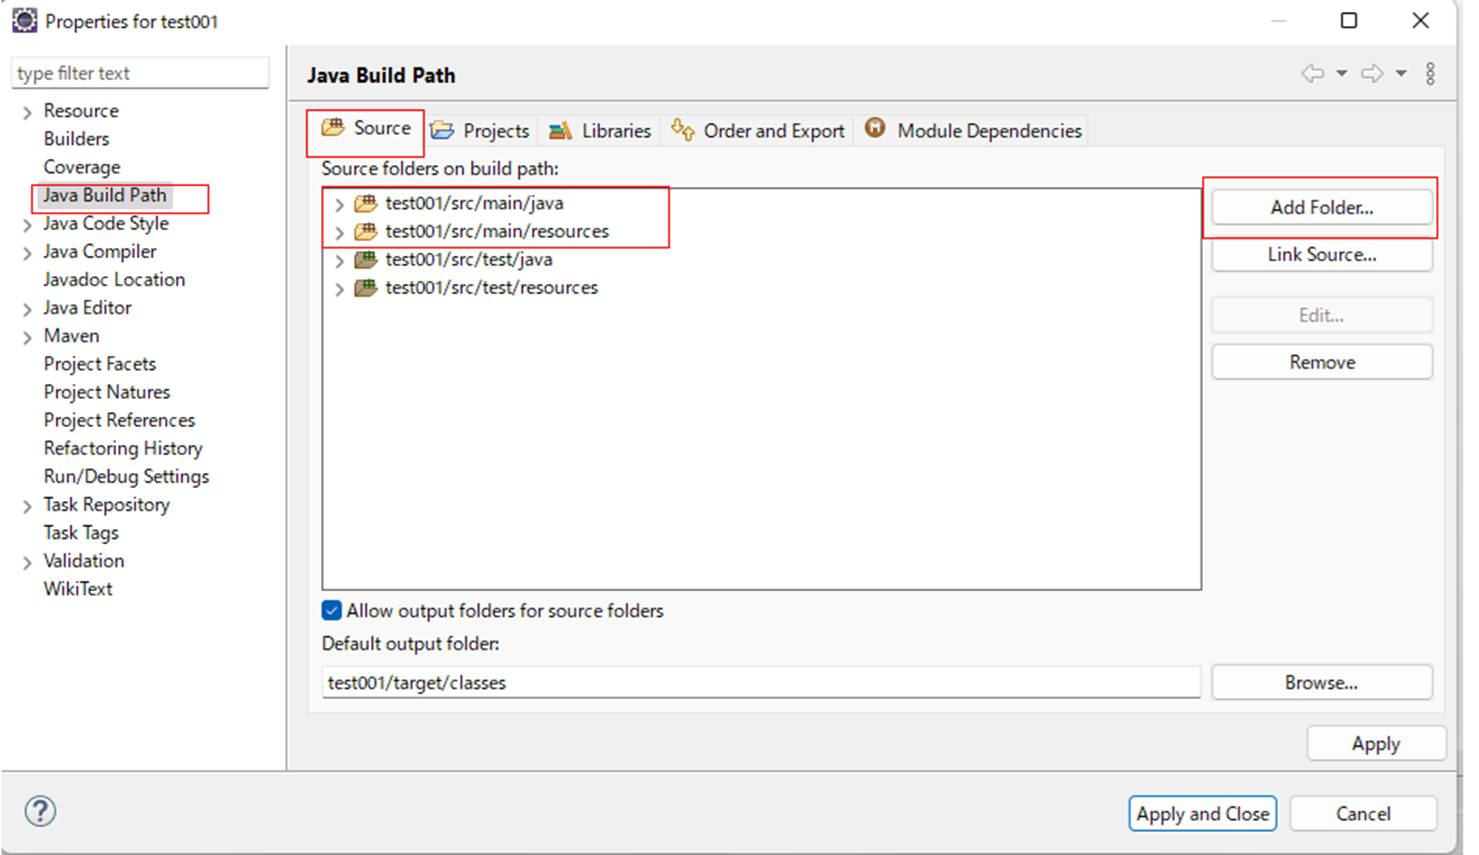Click the help question mark icon
The width and height of the screenshot is (1479, 855).
[x=40, y=812]
